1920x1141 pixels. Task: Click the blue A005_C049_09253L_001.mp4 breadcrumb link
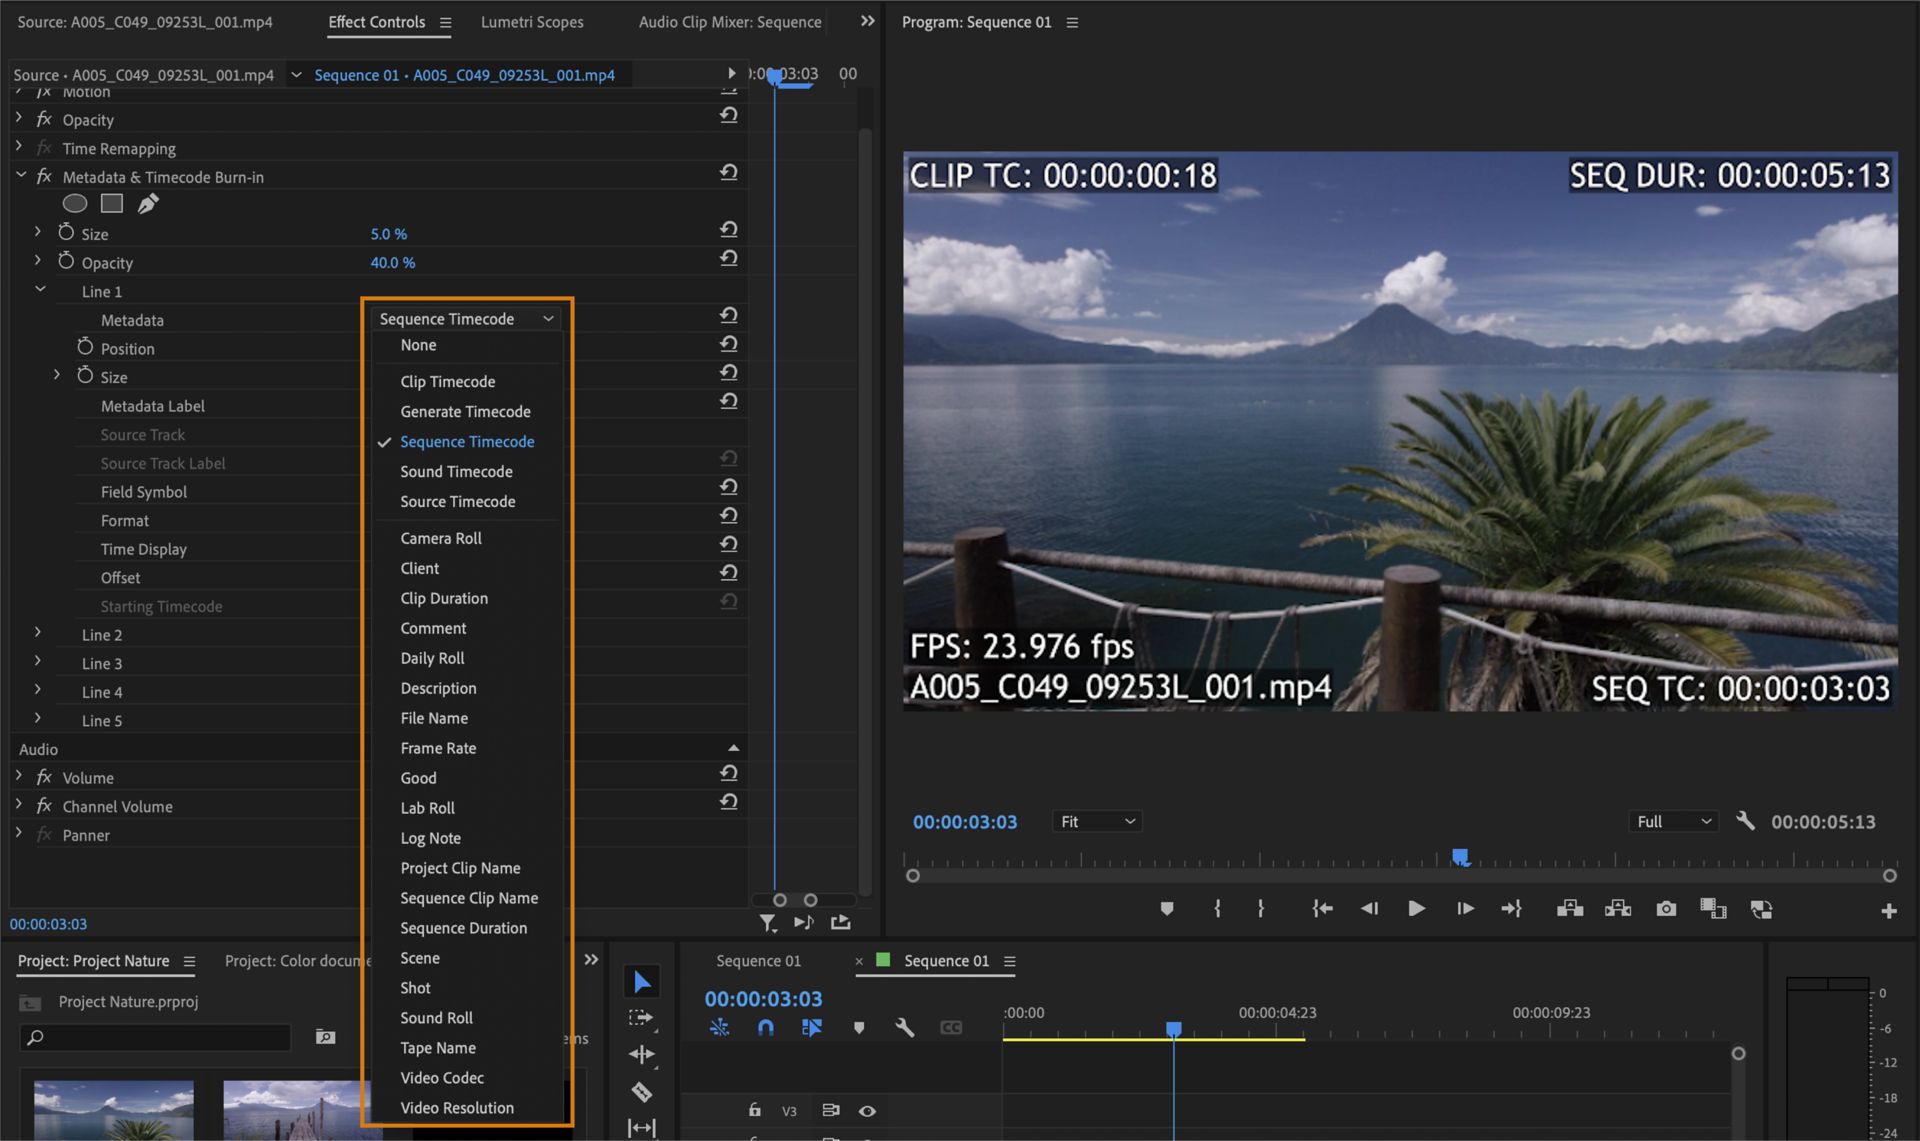click(x=514, y=74)
